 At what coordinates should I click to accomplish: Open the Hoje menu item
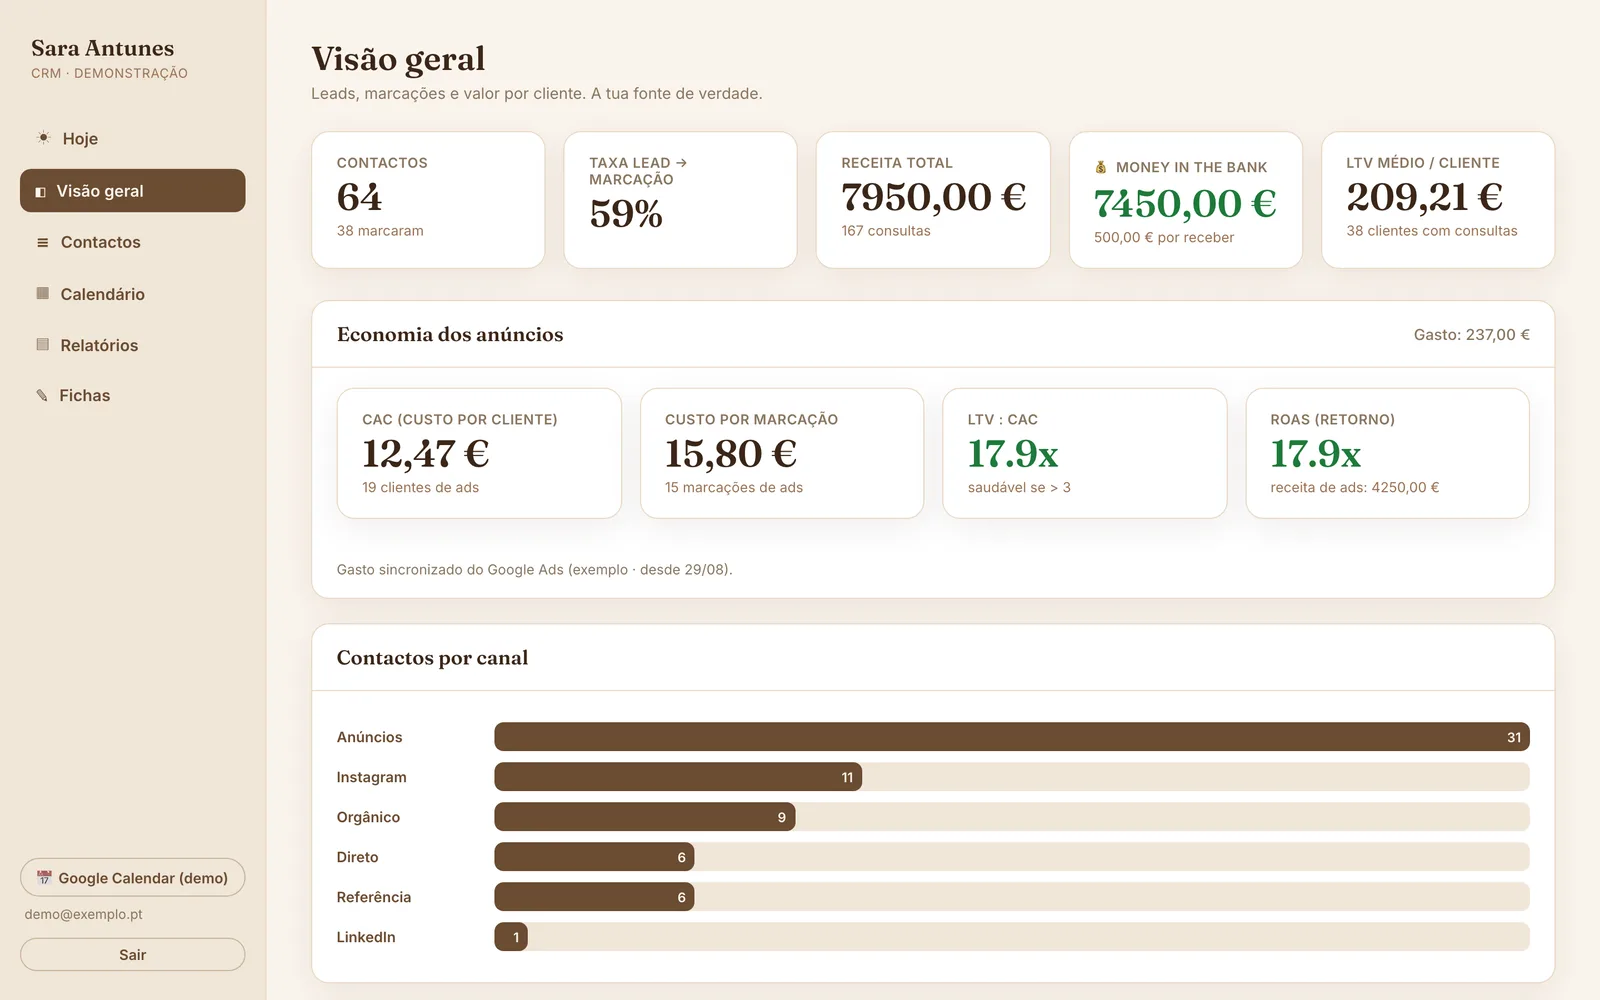[132, 138]
